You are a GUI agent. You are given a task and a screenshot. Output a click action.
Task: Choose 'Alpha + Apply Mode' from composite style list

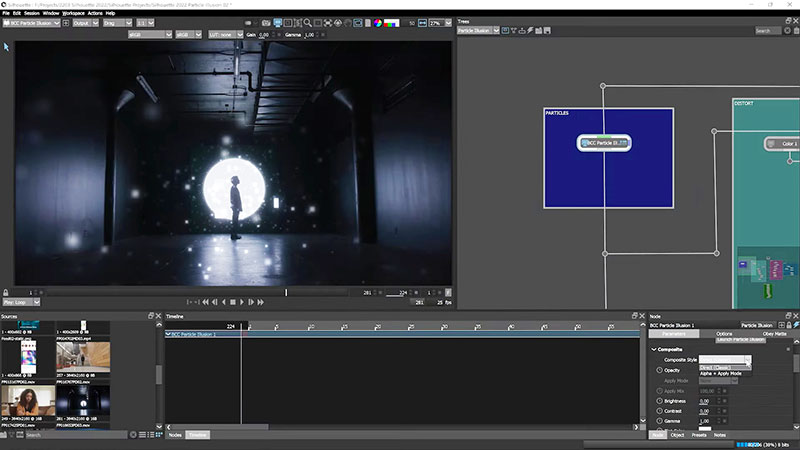(720, 373)
